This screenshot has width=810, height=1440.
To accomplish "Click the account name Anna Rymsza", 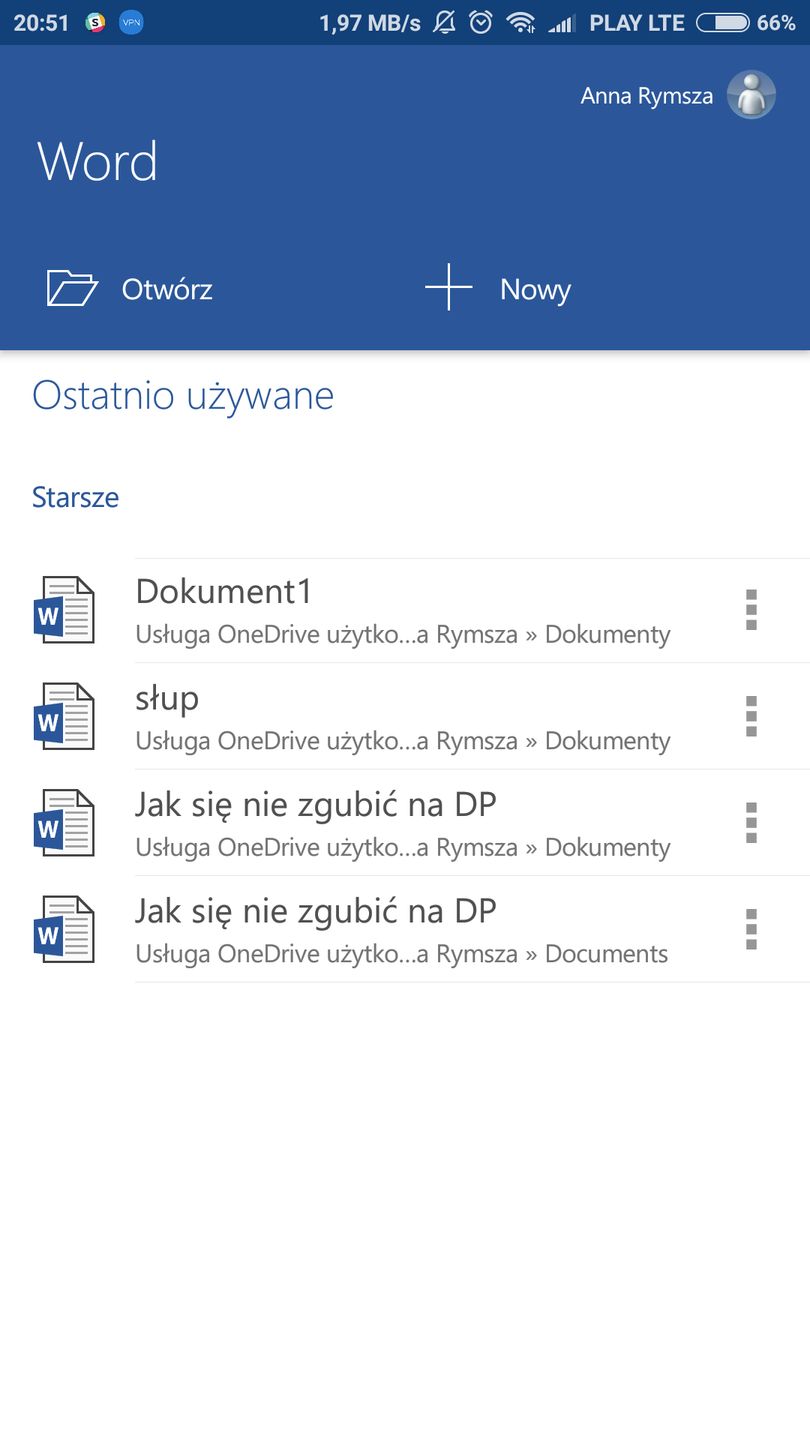I will (646, 95).
